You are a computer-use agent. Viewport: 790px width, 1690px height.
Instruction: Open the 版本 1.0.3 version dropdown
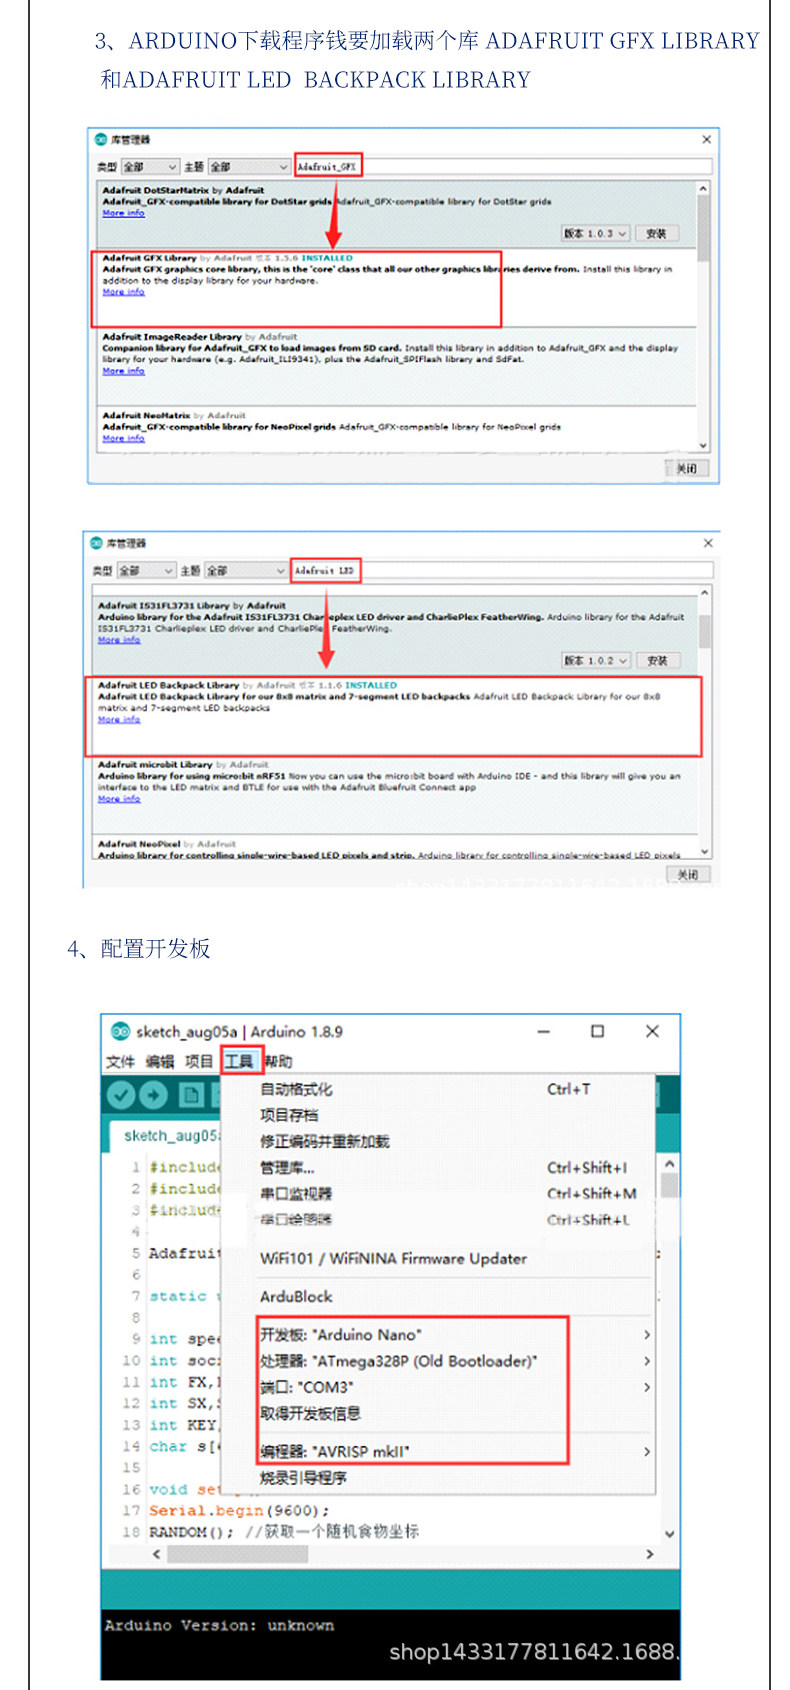(595, 233)
